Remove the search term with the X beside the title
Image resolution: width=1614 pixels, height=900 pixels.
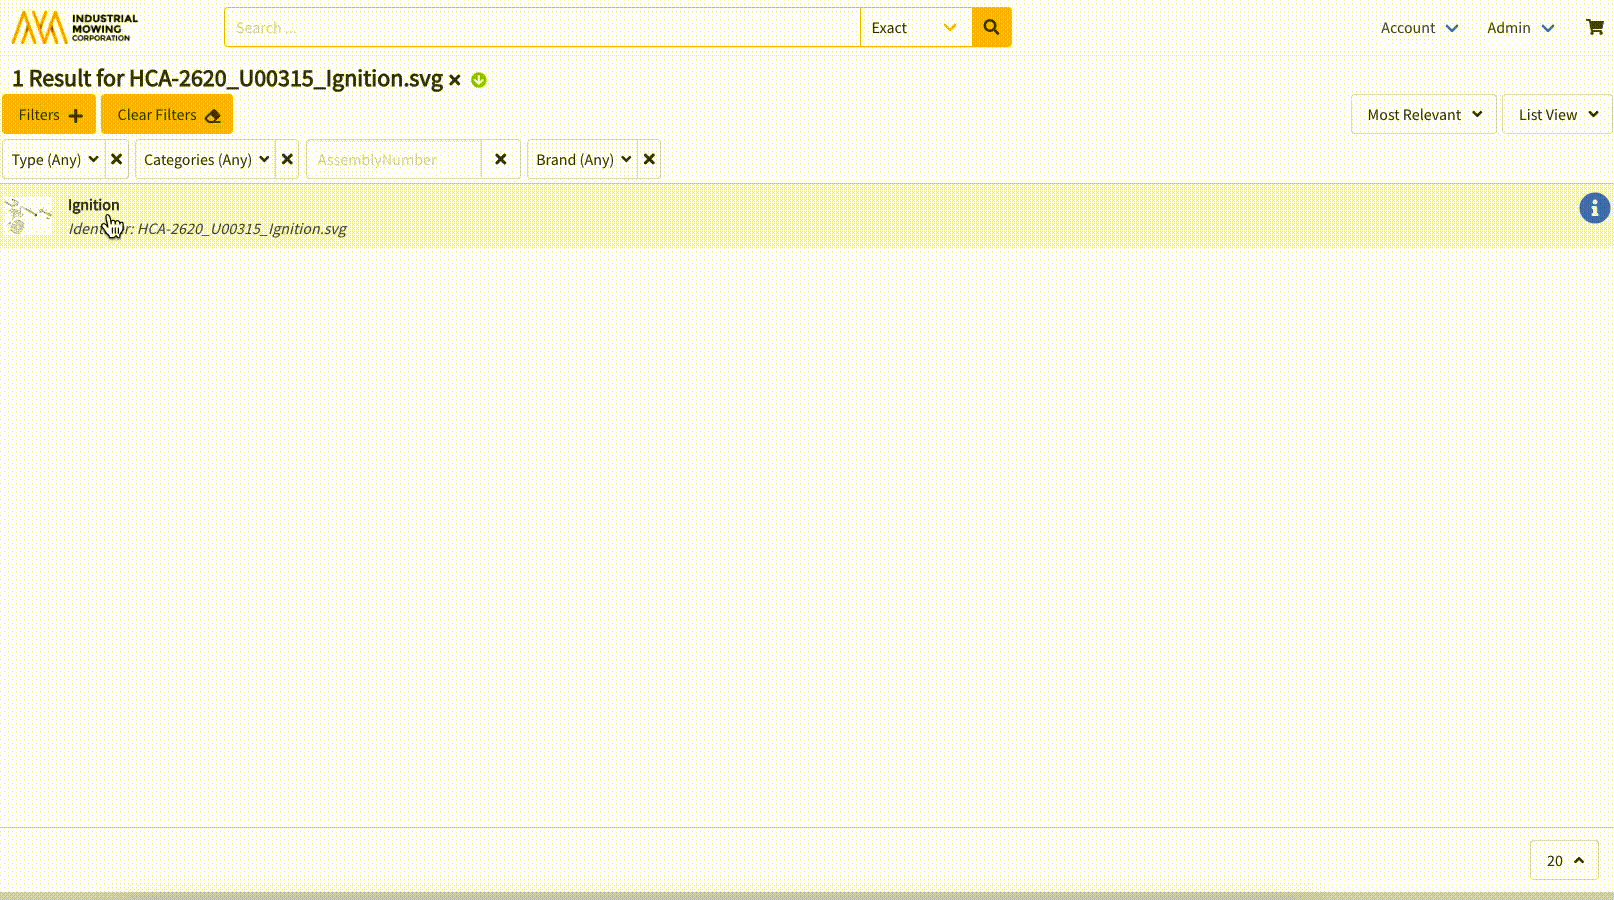(x=455, y=80)
